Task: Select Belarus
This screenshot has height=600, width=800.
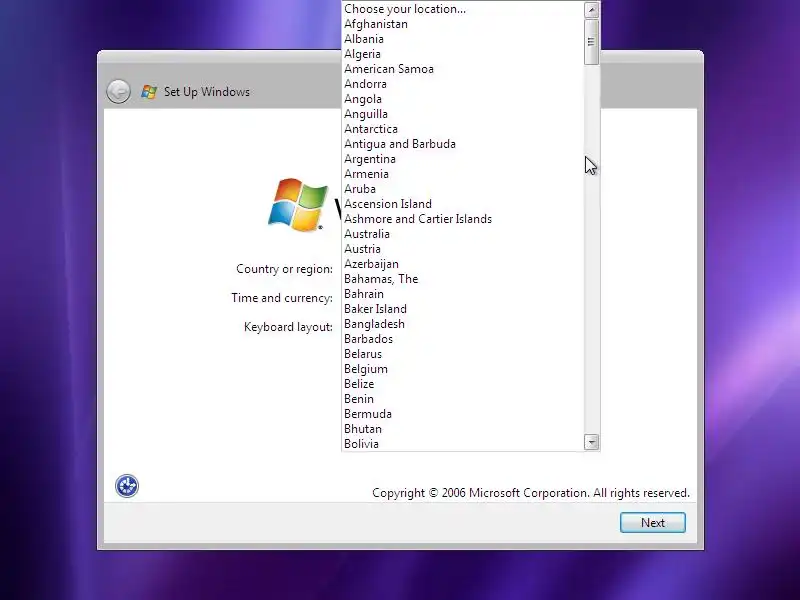Action: [463, 354]
